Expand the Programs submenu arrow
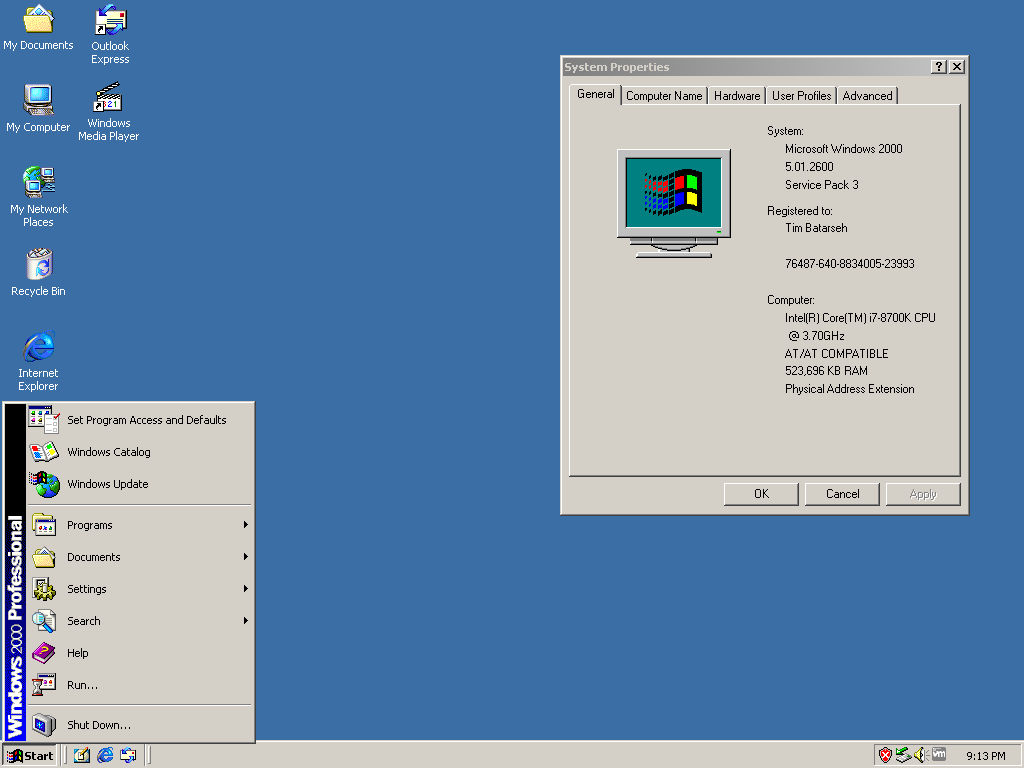1024x768 pixels. 246,524
